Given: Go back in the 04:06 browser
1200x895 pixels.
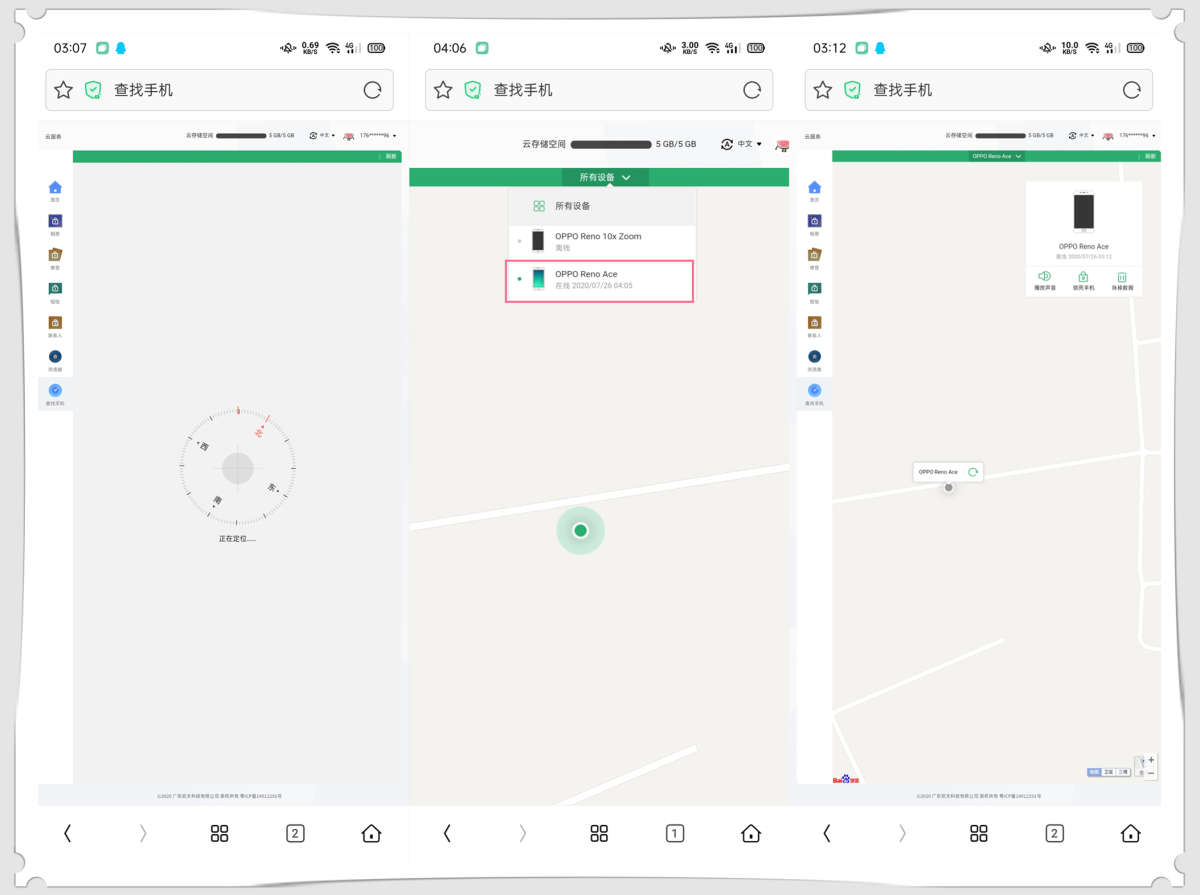Looking at the screenshot, I should [447, 833].
